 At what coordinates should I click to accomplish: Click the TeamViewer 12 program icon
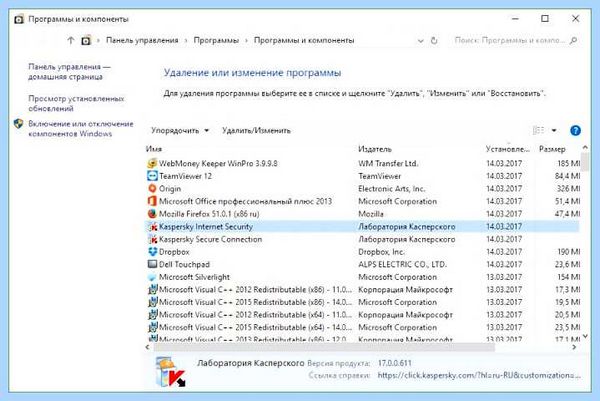152,176
